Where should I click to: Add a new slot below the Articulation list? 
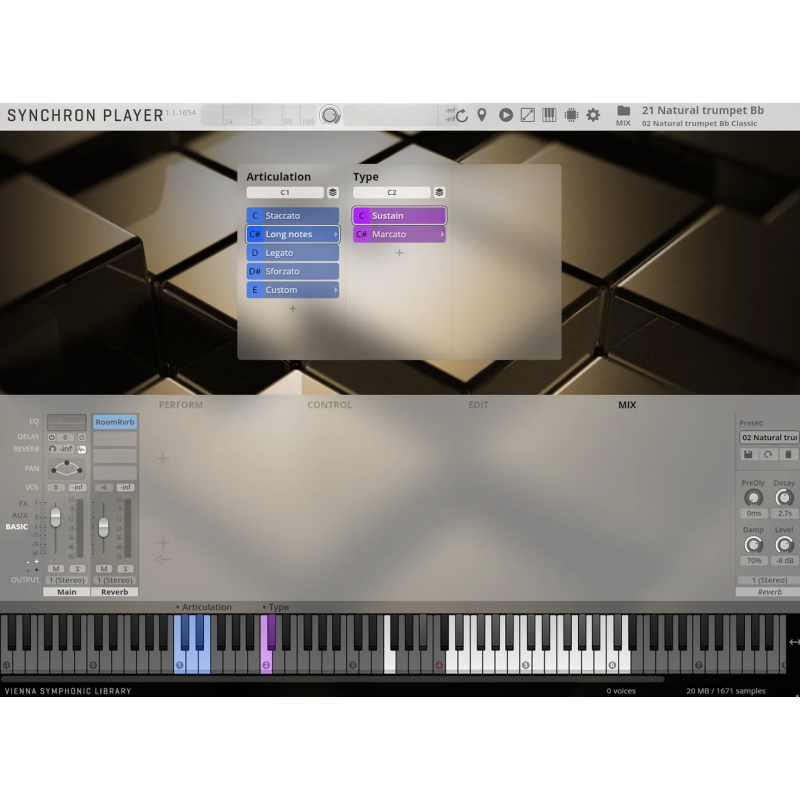click(x=293, y=309)
